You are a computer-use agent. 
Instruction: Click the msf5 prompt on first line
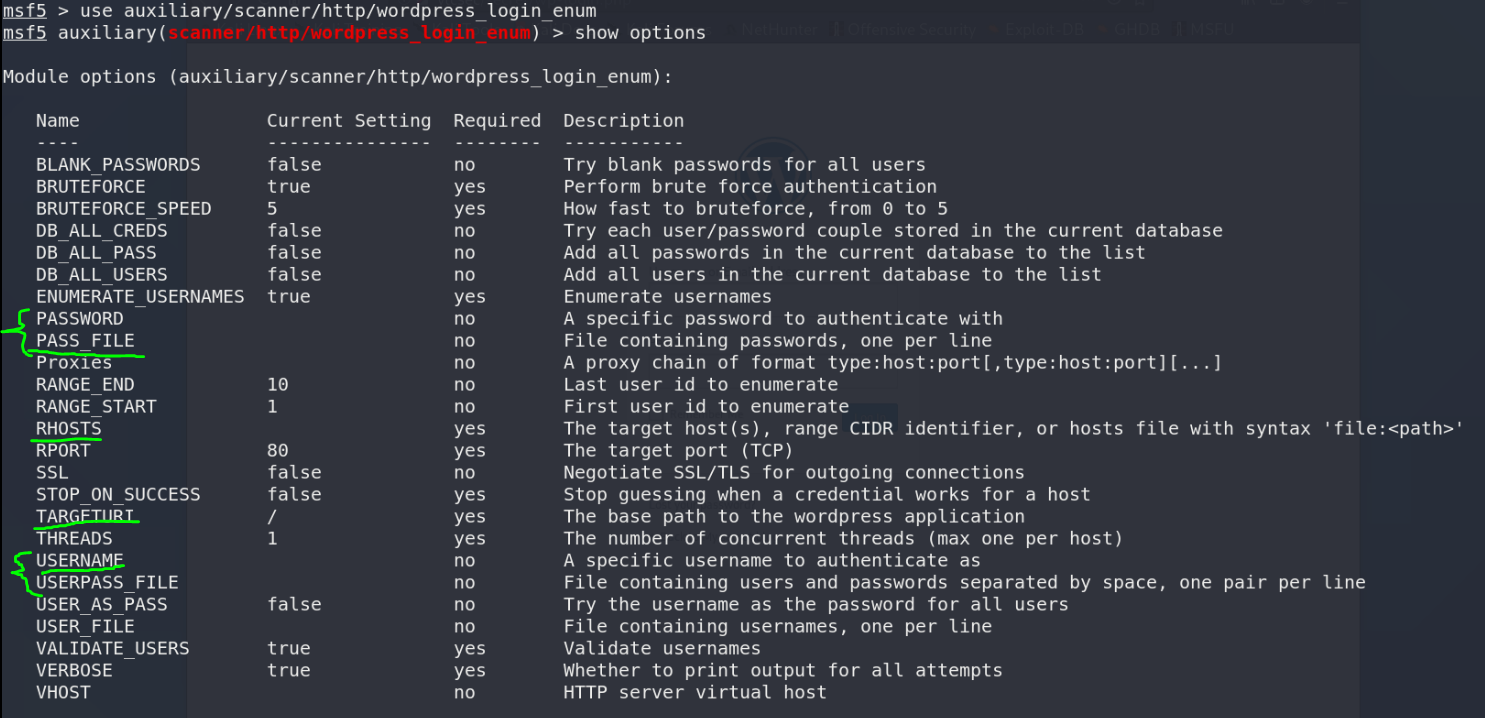coord(24,12)
